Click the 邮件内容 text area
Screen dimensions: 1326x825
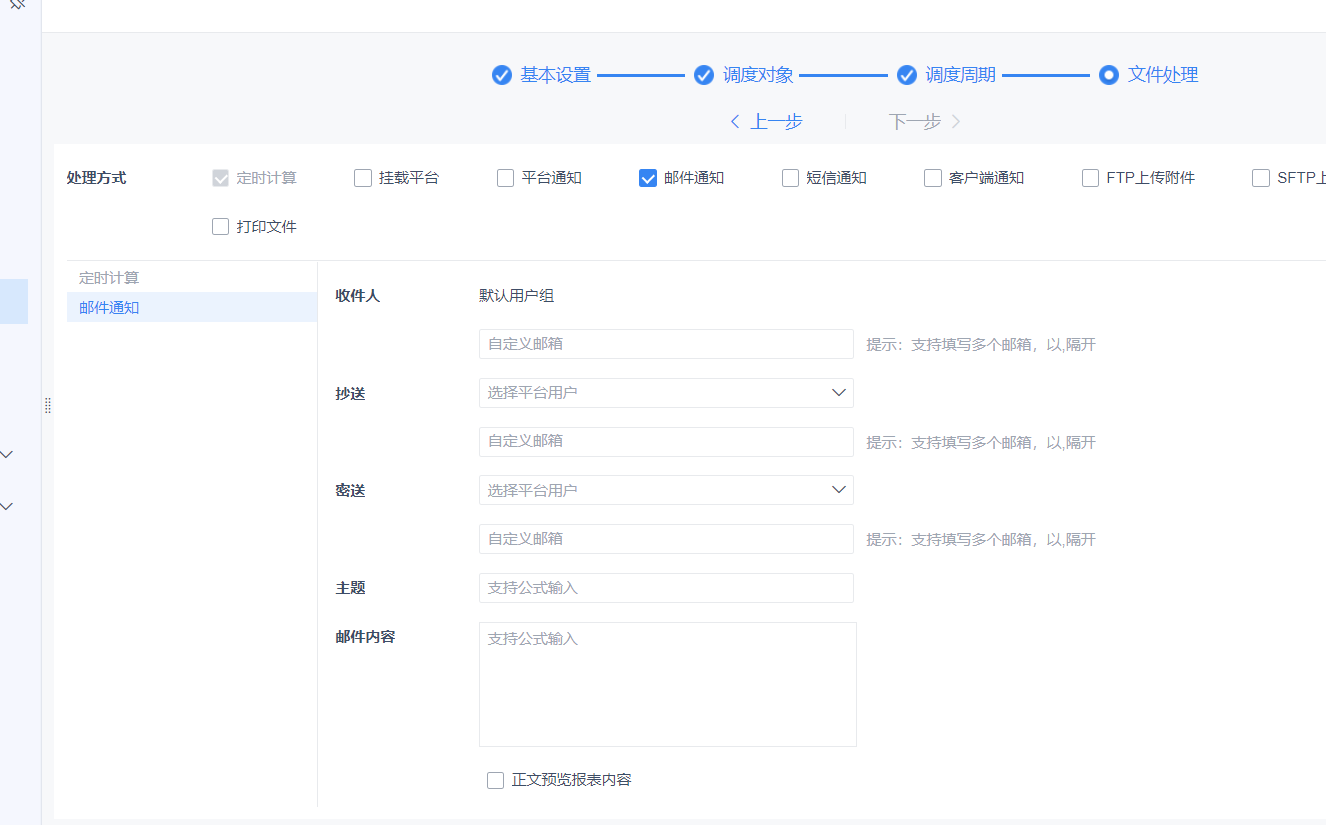click(x=668, y=684)
